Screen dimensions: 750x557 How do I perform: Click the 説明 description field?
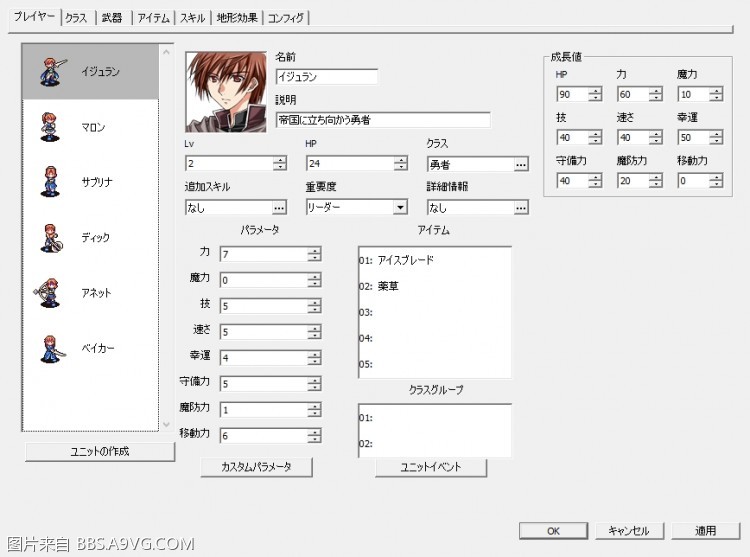click(x=383, y=120)
